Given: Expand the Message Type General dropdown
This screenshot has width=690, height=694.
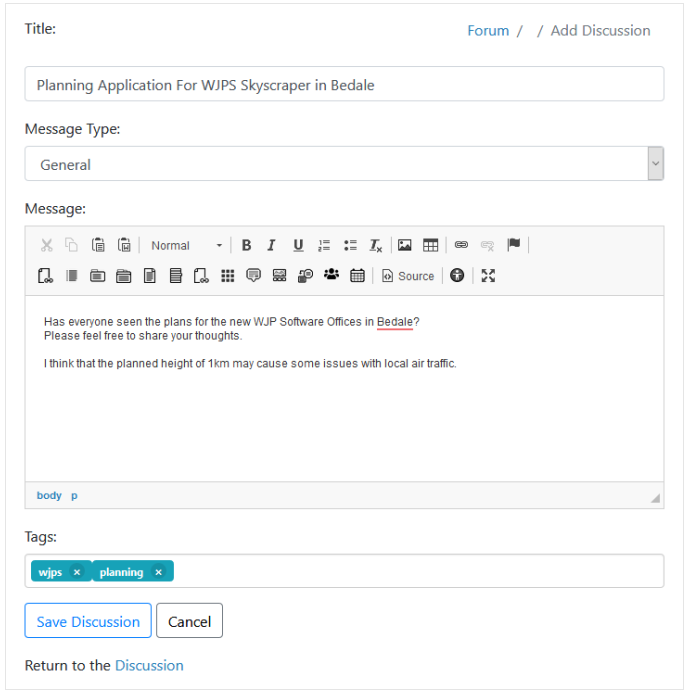Looking at the screenshot, I should point(344,164).
